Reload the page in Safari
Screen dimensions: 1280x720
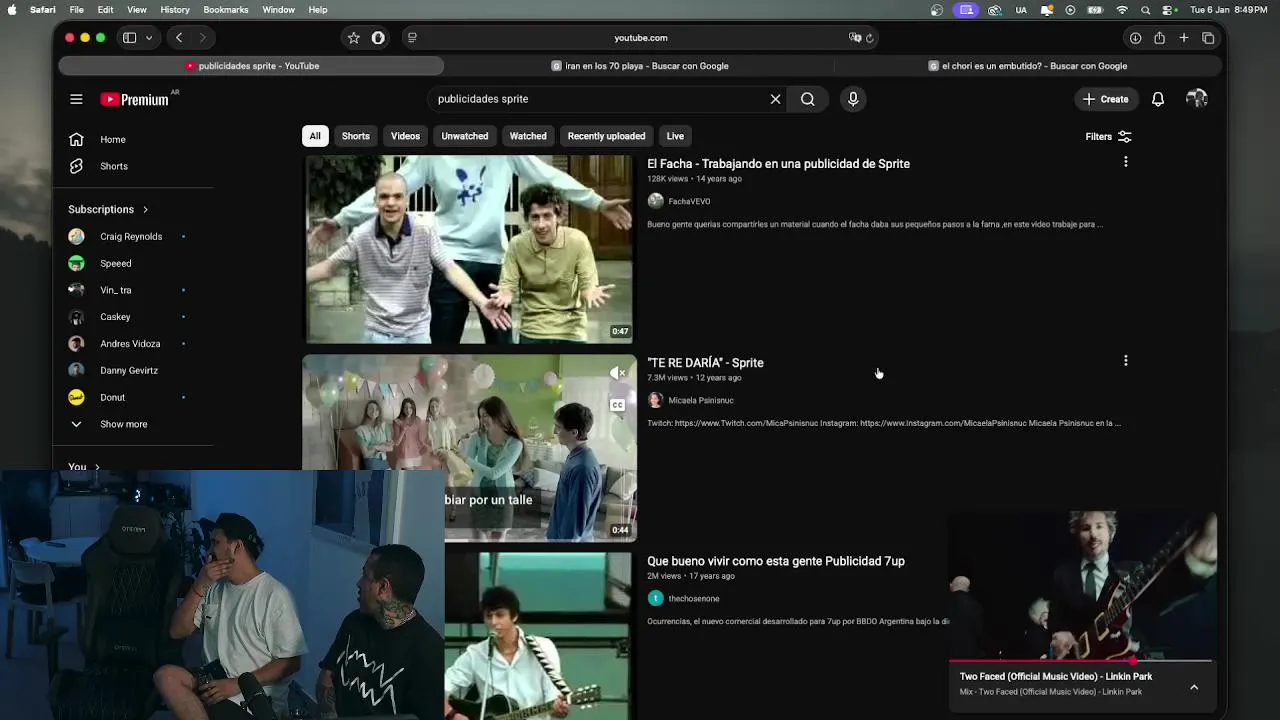point(870,38)
